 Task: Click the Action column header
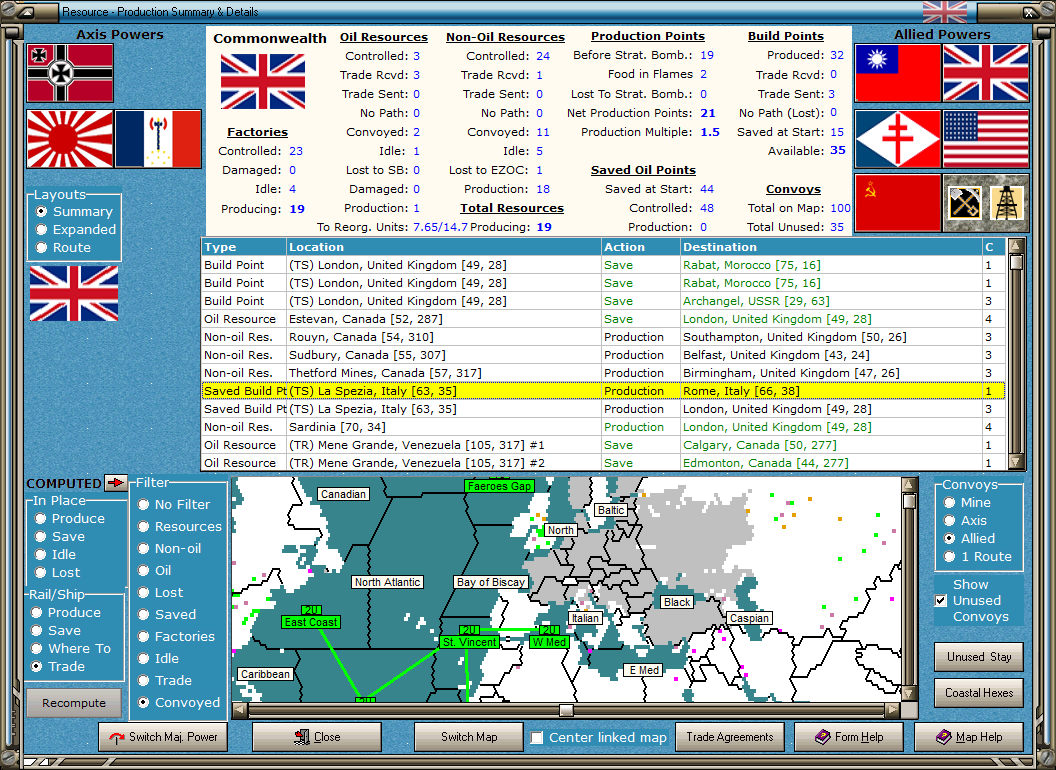tap(640, 247)
